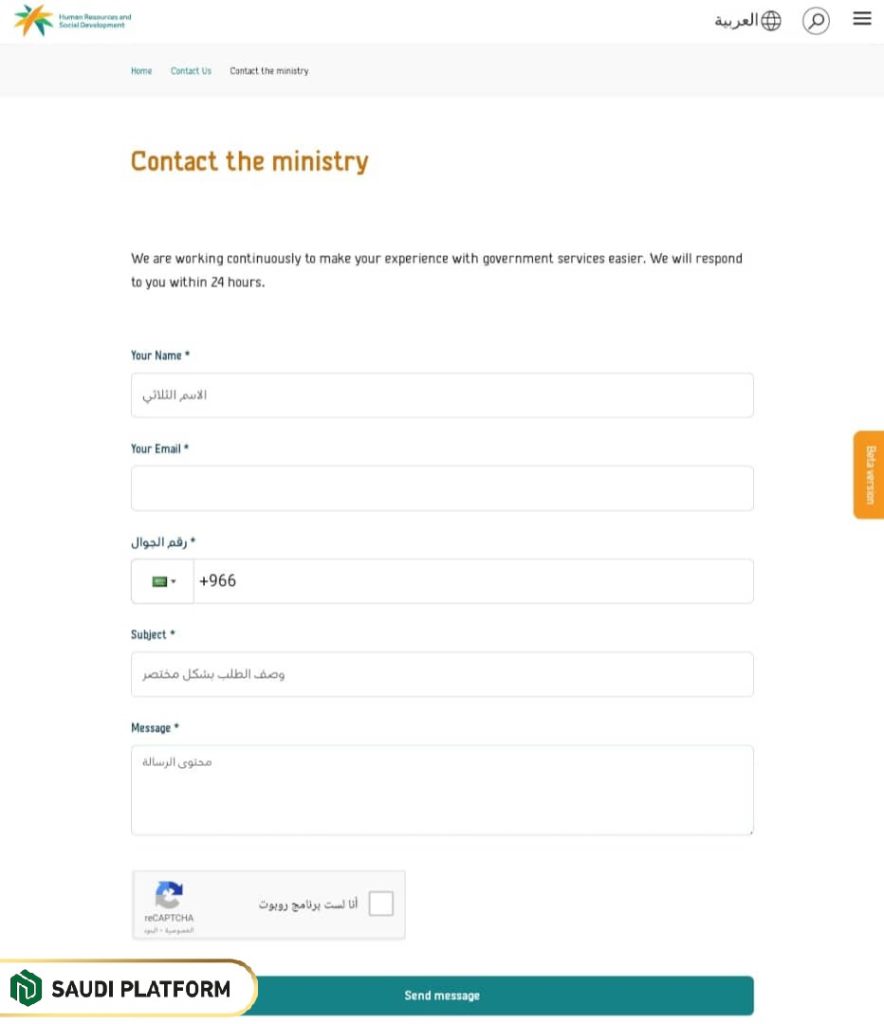884x1024 pixels.
Task: Open the hamburger navigation menu
Action: point(861,17)
